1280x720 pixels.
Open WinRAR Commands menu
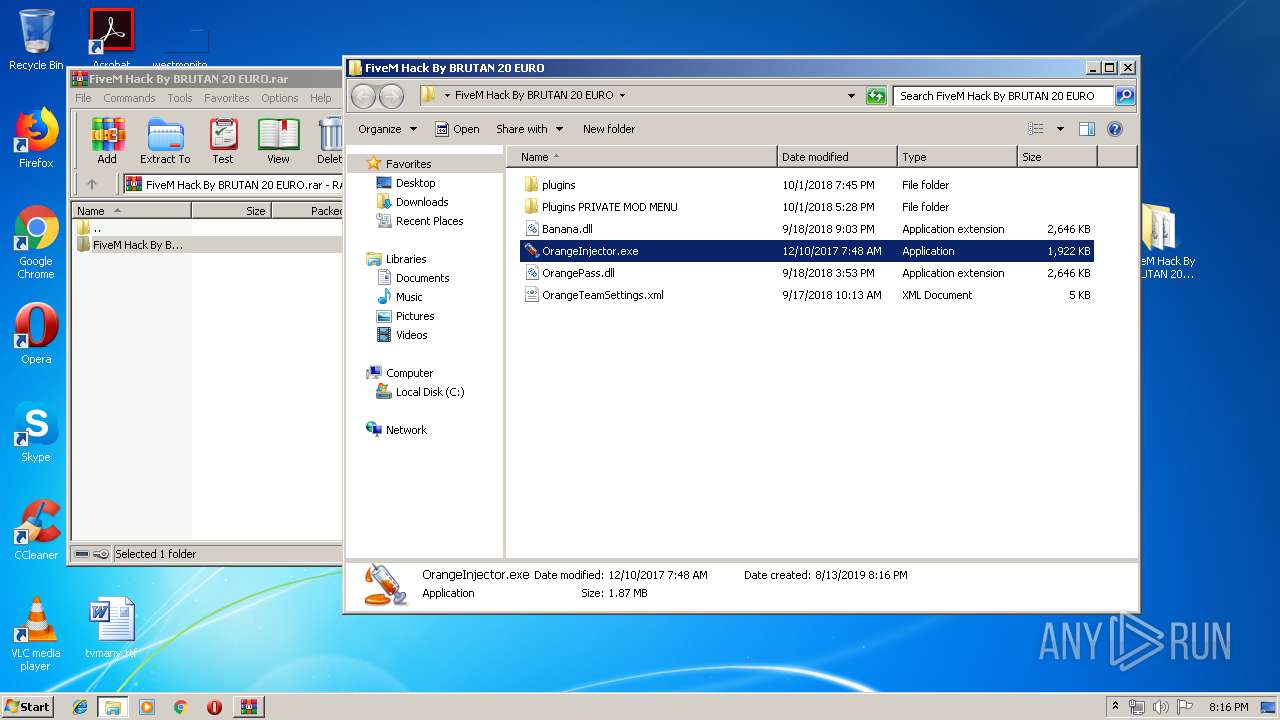129,98
